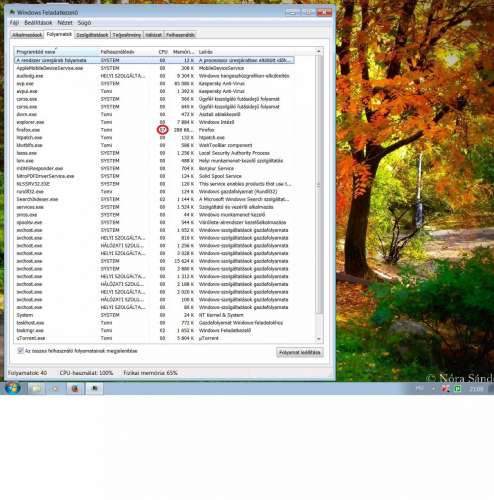Click the taskbar clock
Image resolution: width=494 pixels, height=500 pixels.
476,389
